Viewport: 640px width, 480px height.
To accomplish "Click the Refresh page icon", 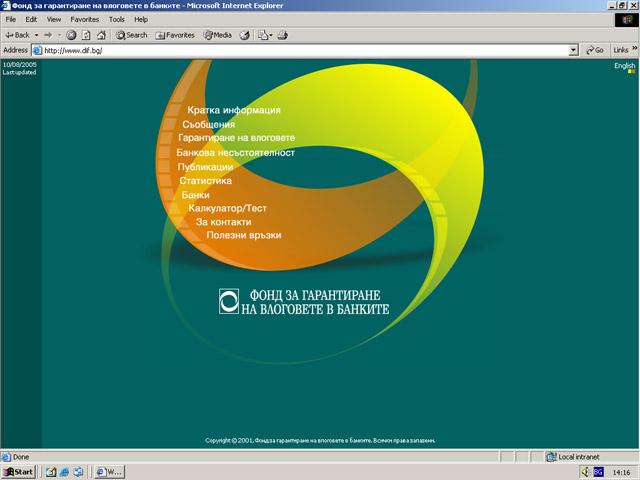I will (x=86, y=35).
